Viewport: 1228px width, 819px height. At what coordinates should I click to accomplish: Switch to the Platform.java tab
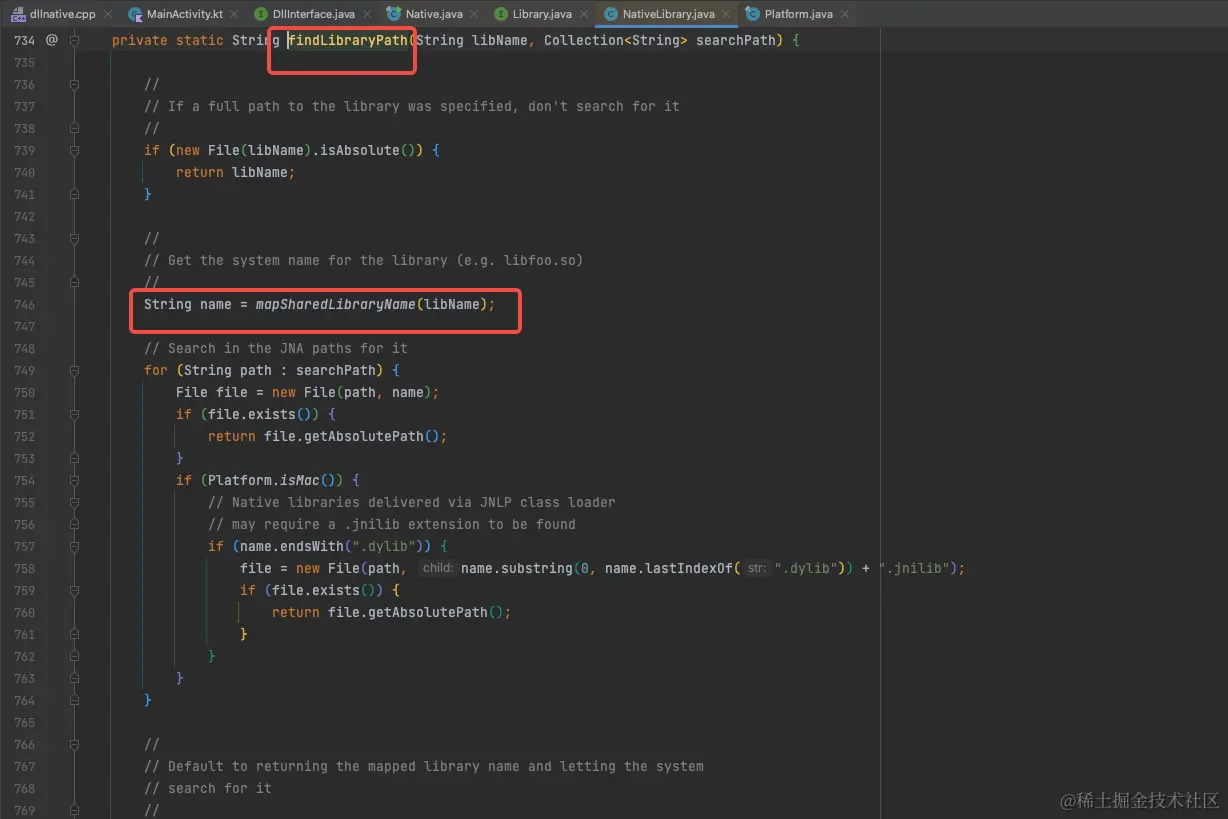pyautogui.click(x=798, y=14)
